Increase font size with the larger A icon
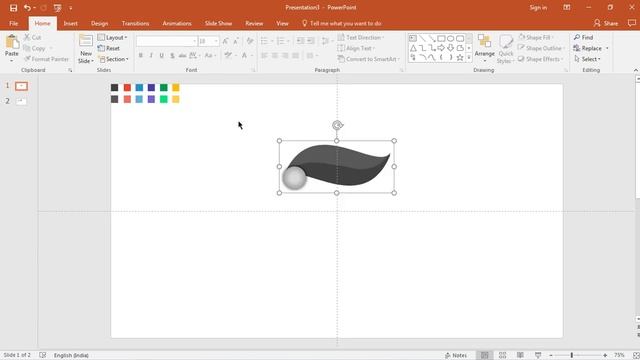 (225, 41)
